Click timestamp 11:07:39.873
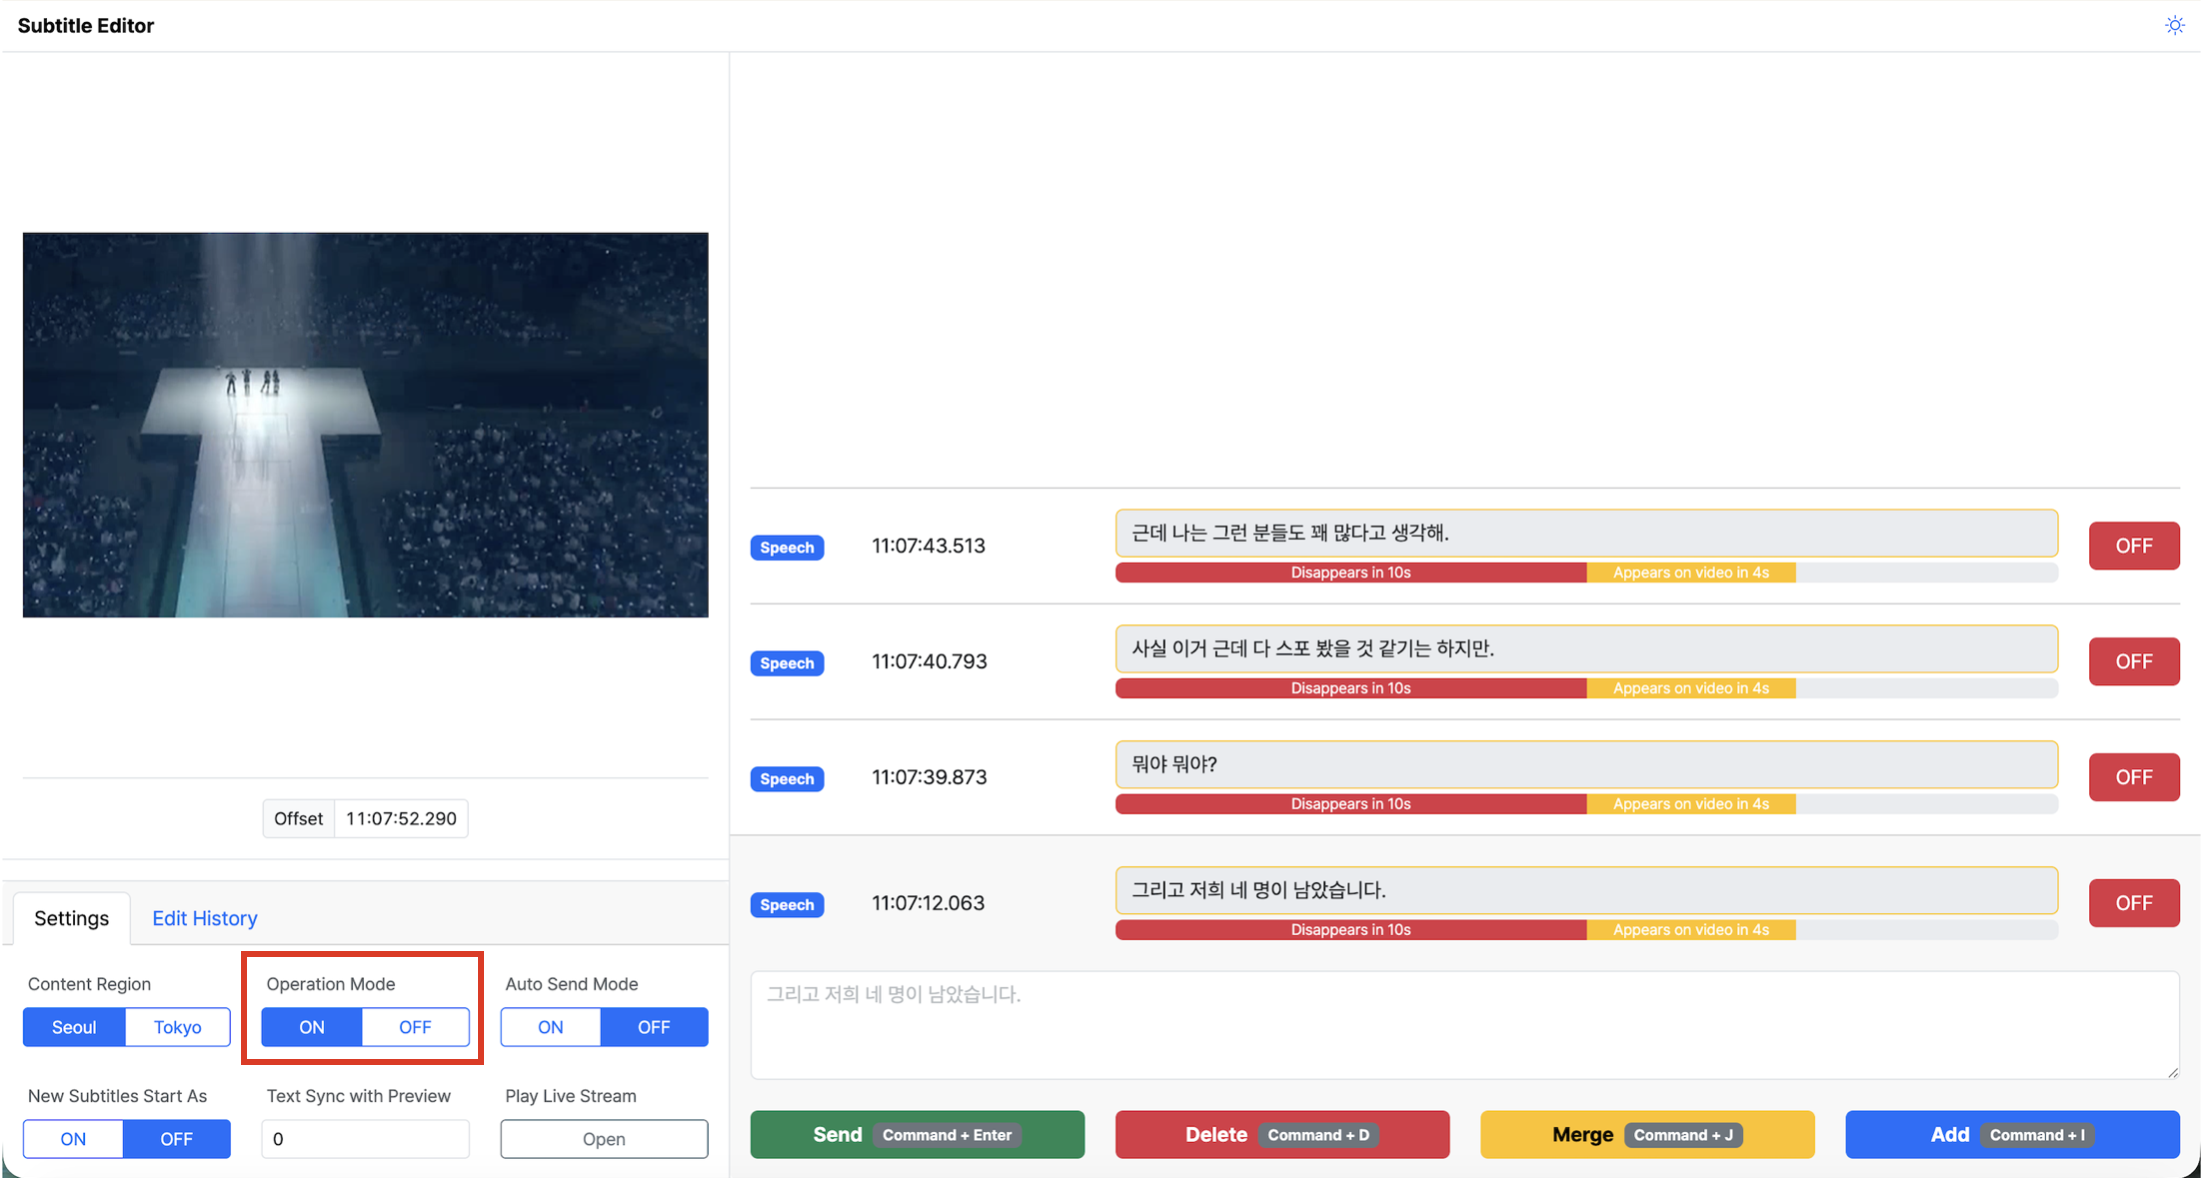Screen dimensions: 2206x1178 click(x=929, y=777)
